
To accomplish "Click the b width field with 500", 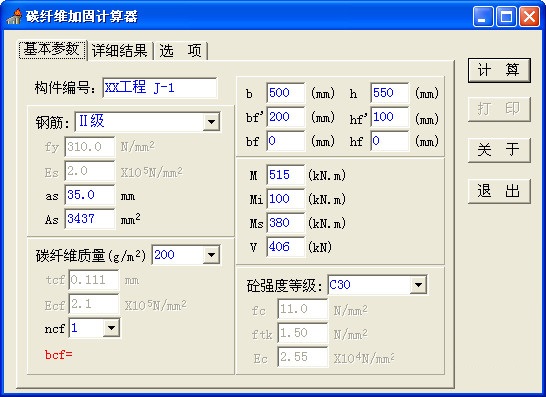I will tap(286, 93).
